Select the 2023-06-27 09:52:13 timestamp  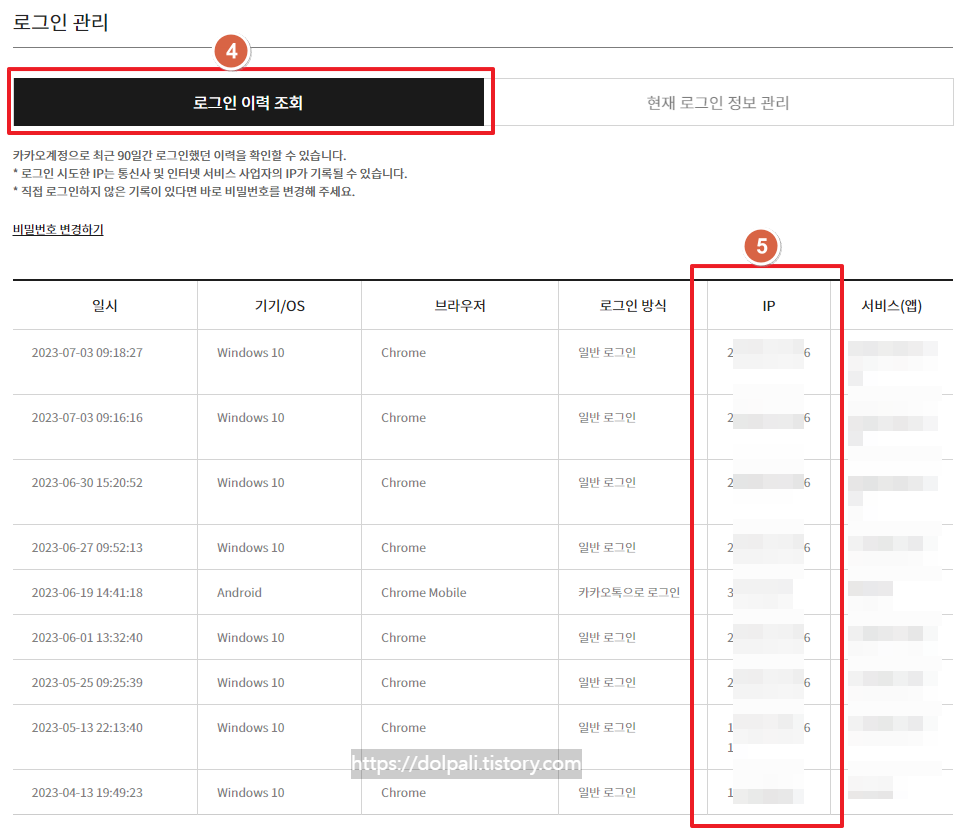[x=87, y=548]
